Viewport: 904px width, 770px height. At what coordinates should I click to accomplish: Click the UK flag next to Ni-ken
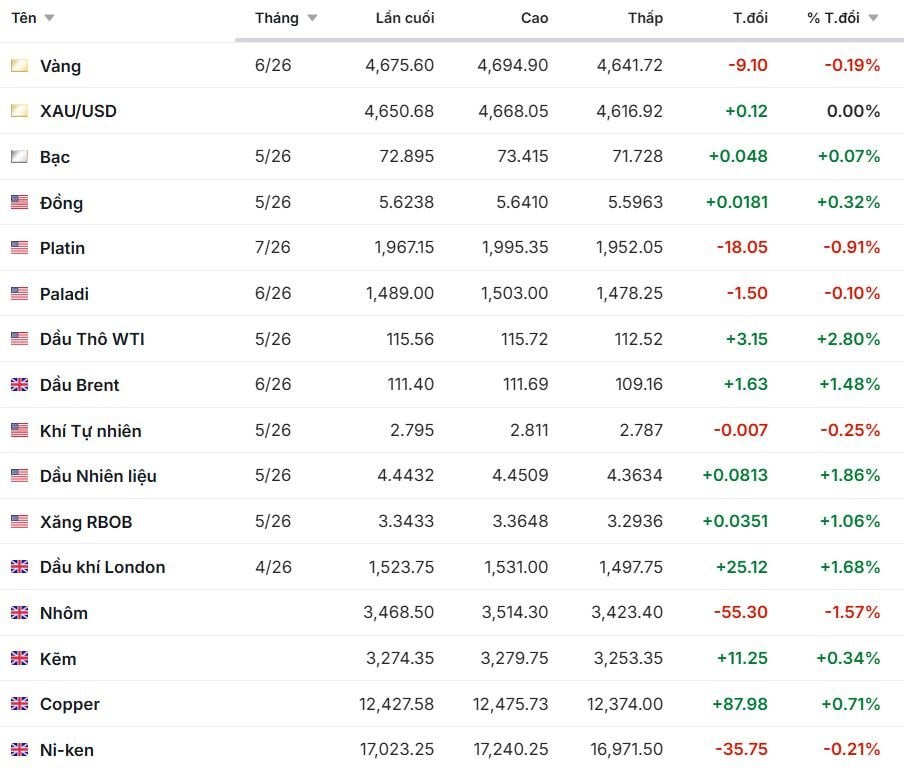(19, 750)
